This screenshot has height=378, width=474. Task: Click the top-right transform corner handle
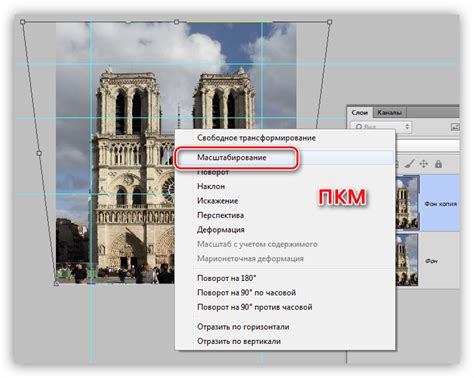329,22
